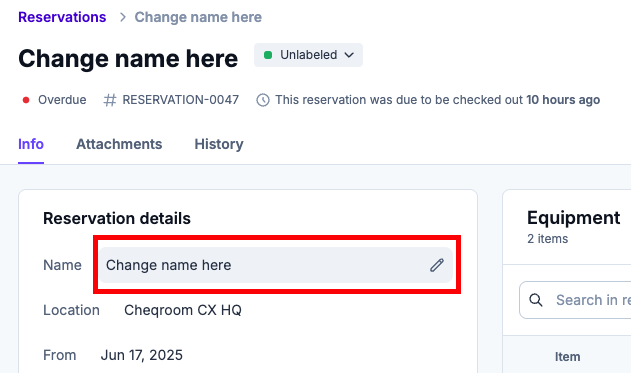Select the Info tab
The width and height of the screenshot is (631, 373).
[x=31, y=144]
